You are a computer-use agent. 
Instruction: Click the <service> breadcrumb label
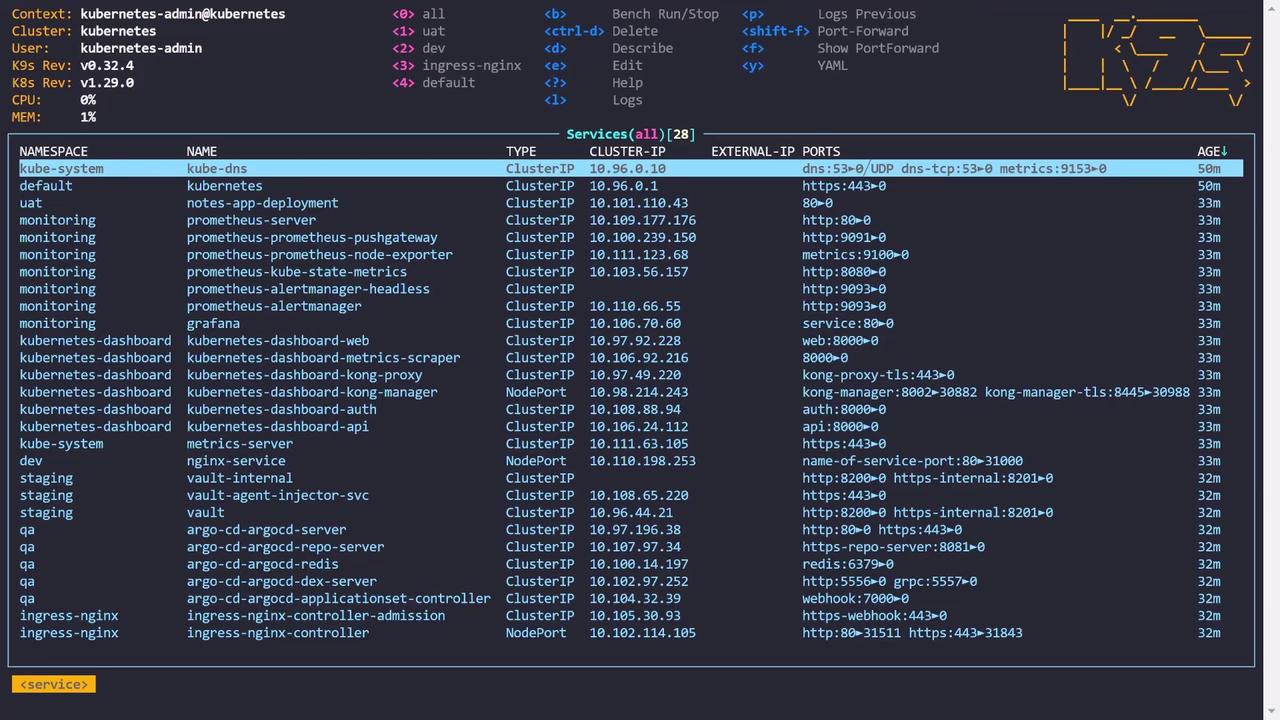point(54,685)
